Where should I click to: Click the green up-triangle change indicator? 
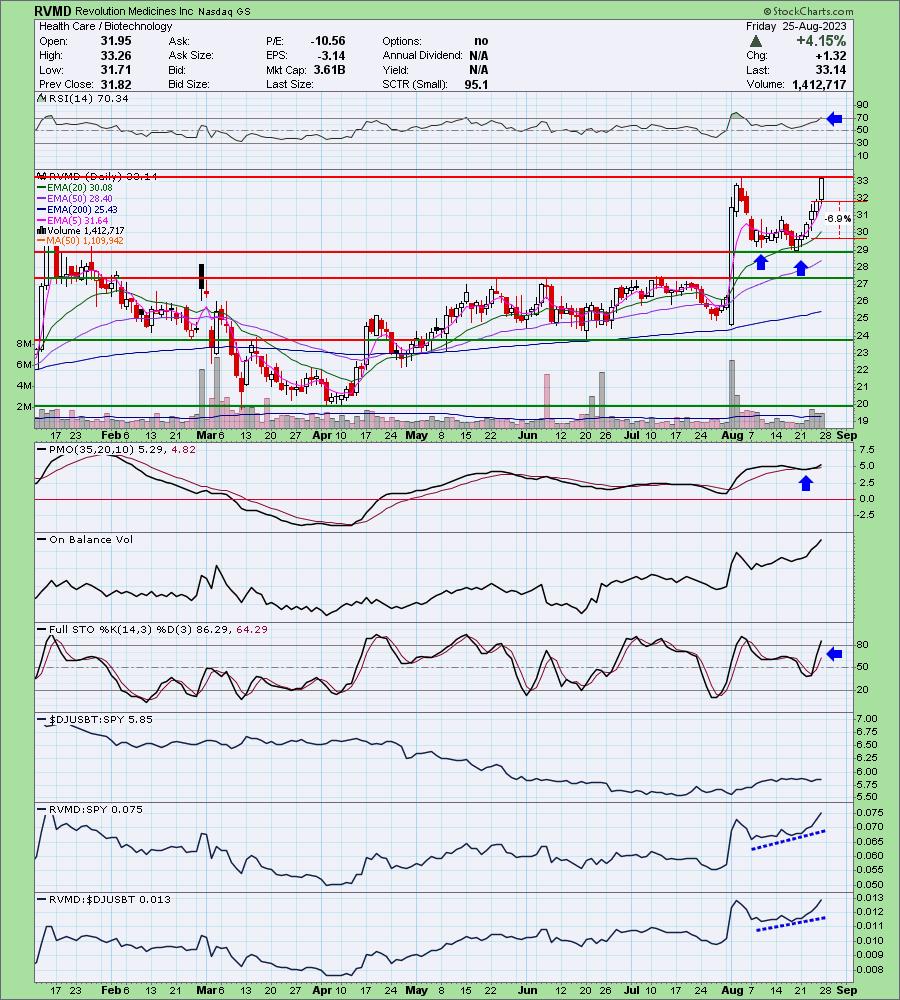click(x=757, y=41)
